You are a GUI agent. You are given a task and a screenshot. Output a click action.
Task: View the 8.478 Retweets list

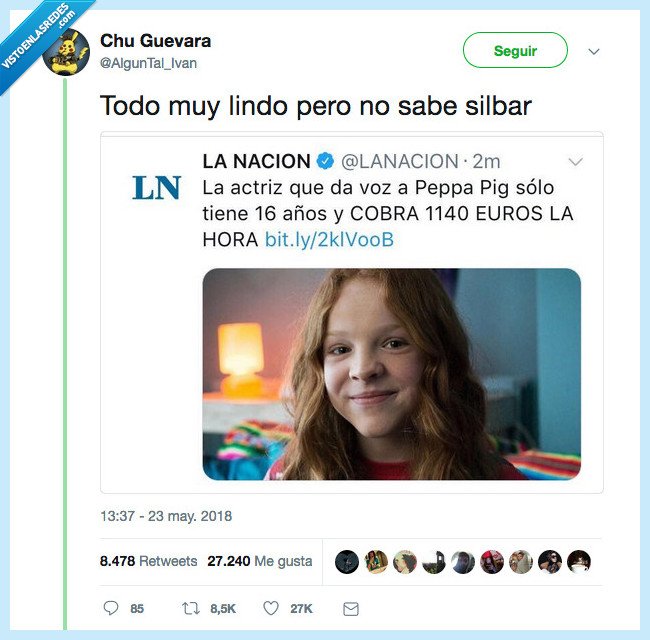[148, 561]
